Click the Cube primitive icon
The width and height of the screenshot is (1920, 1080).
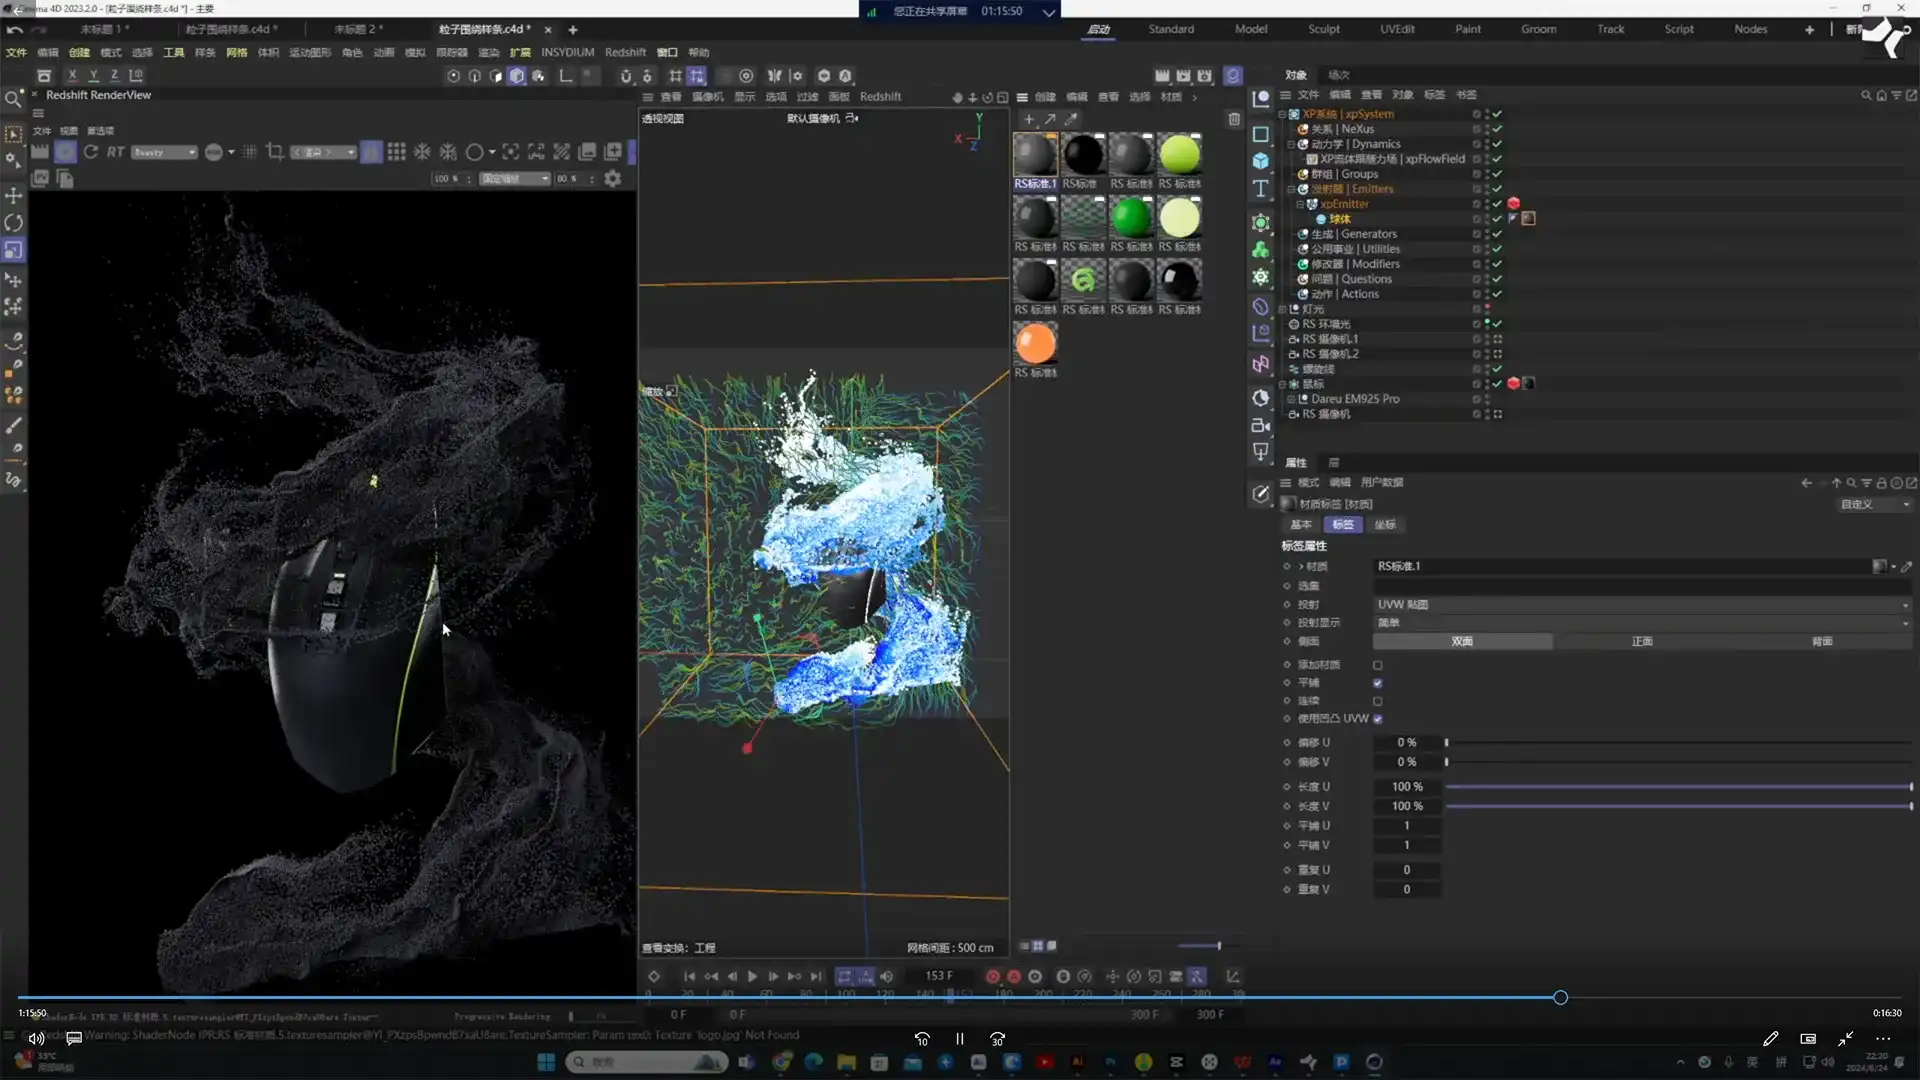[x=1261, y=161]
